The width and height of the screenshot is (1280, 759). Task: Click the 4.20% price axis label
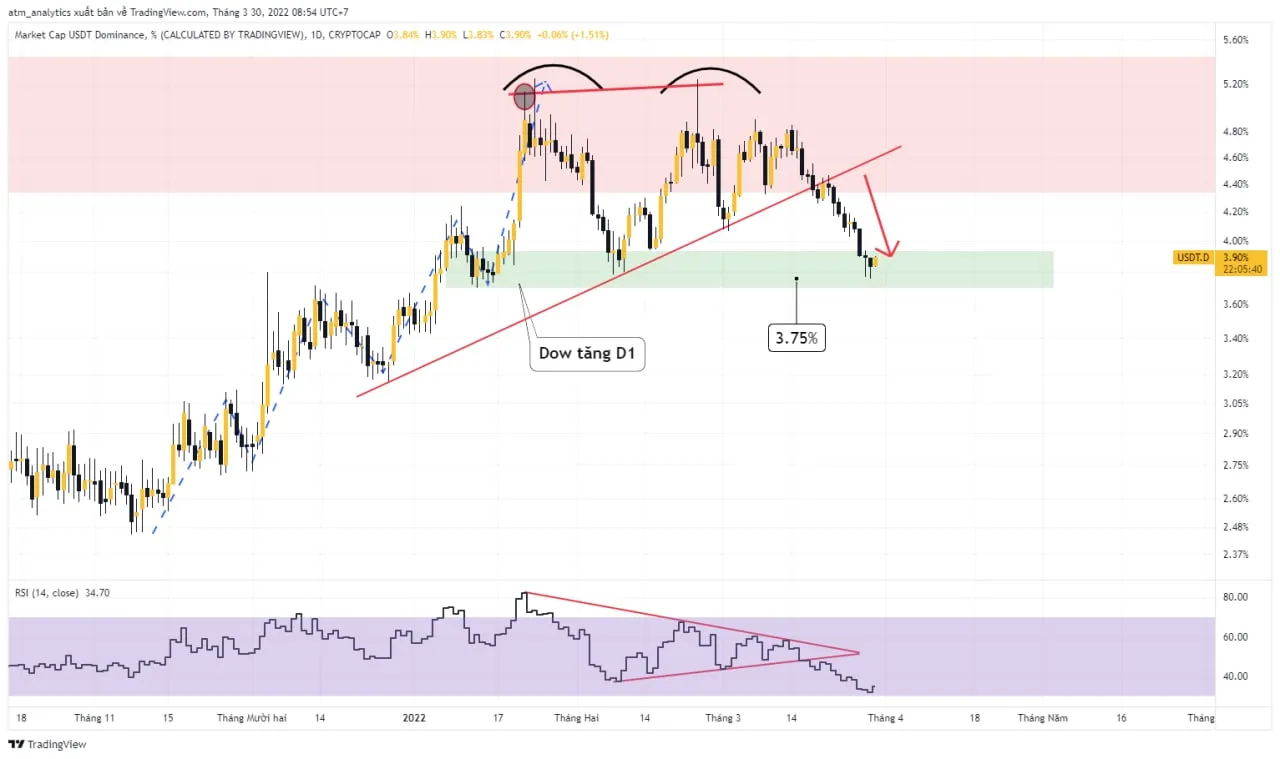[1234, 212]
